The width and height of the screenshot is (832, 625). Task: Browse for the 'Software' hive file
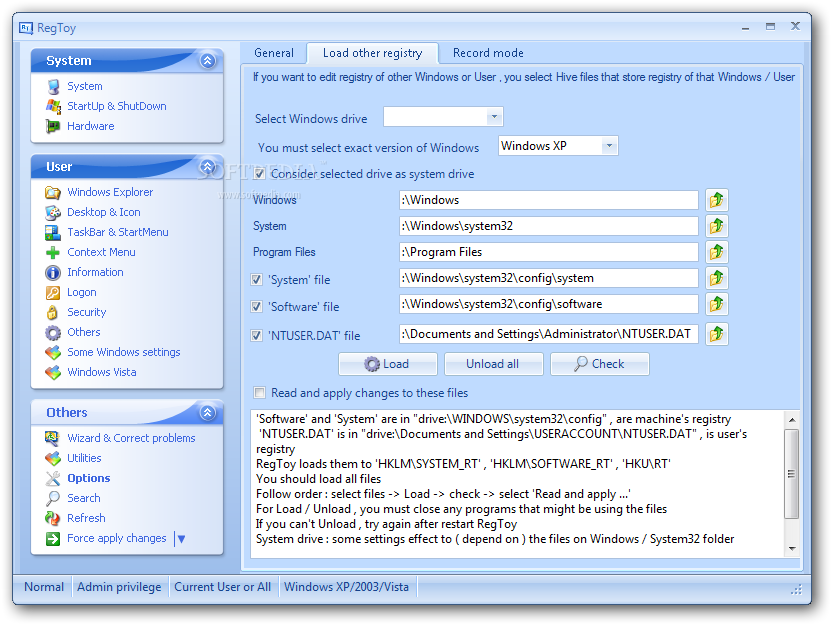(717, 304)
